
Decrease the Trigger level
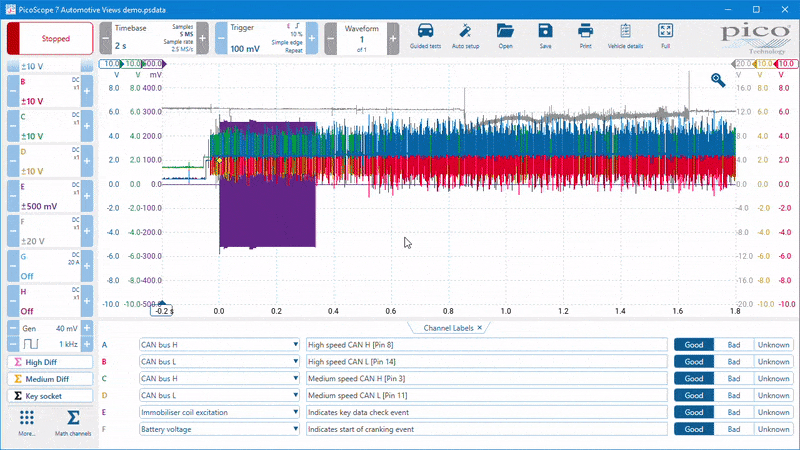click(221, 38)
